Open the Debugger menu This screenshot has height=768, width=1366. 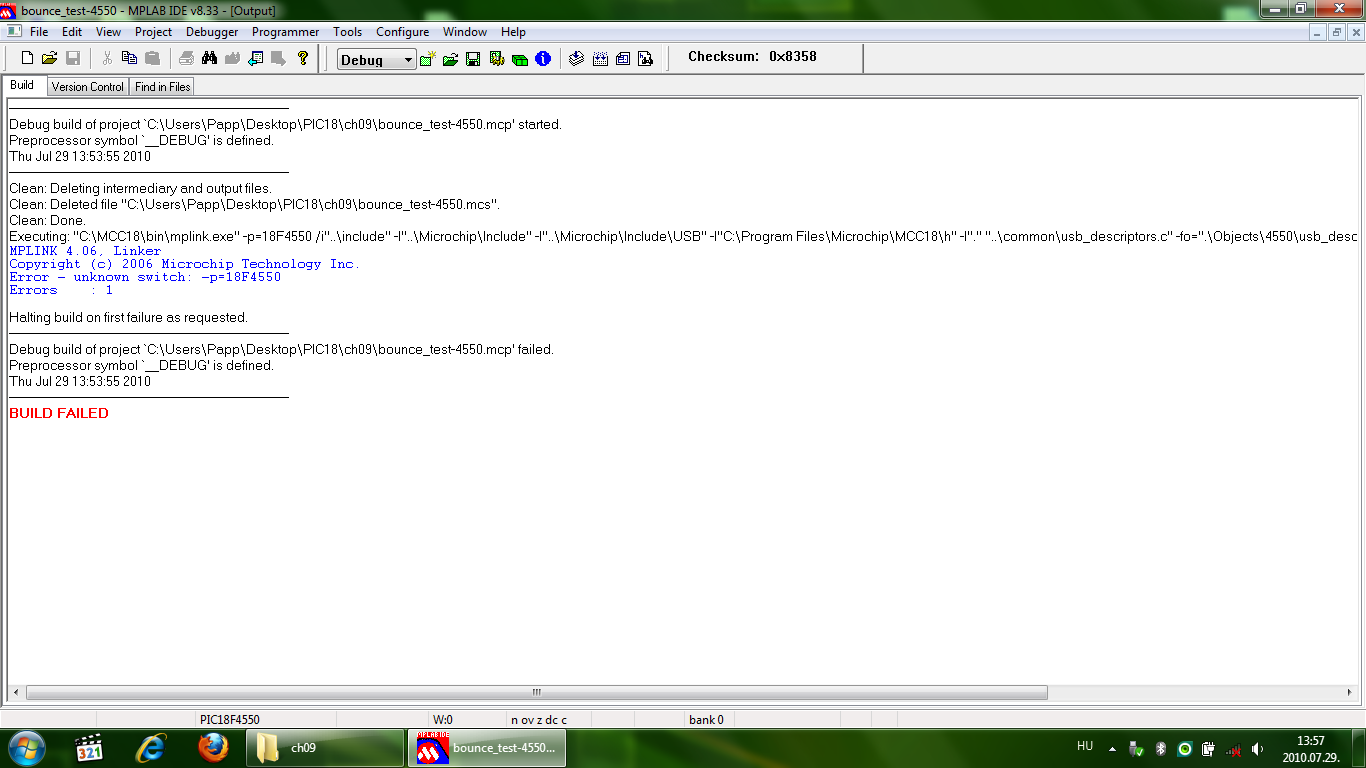click(212, 32)
